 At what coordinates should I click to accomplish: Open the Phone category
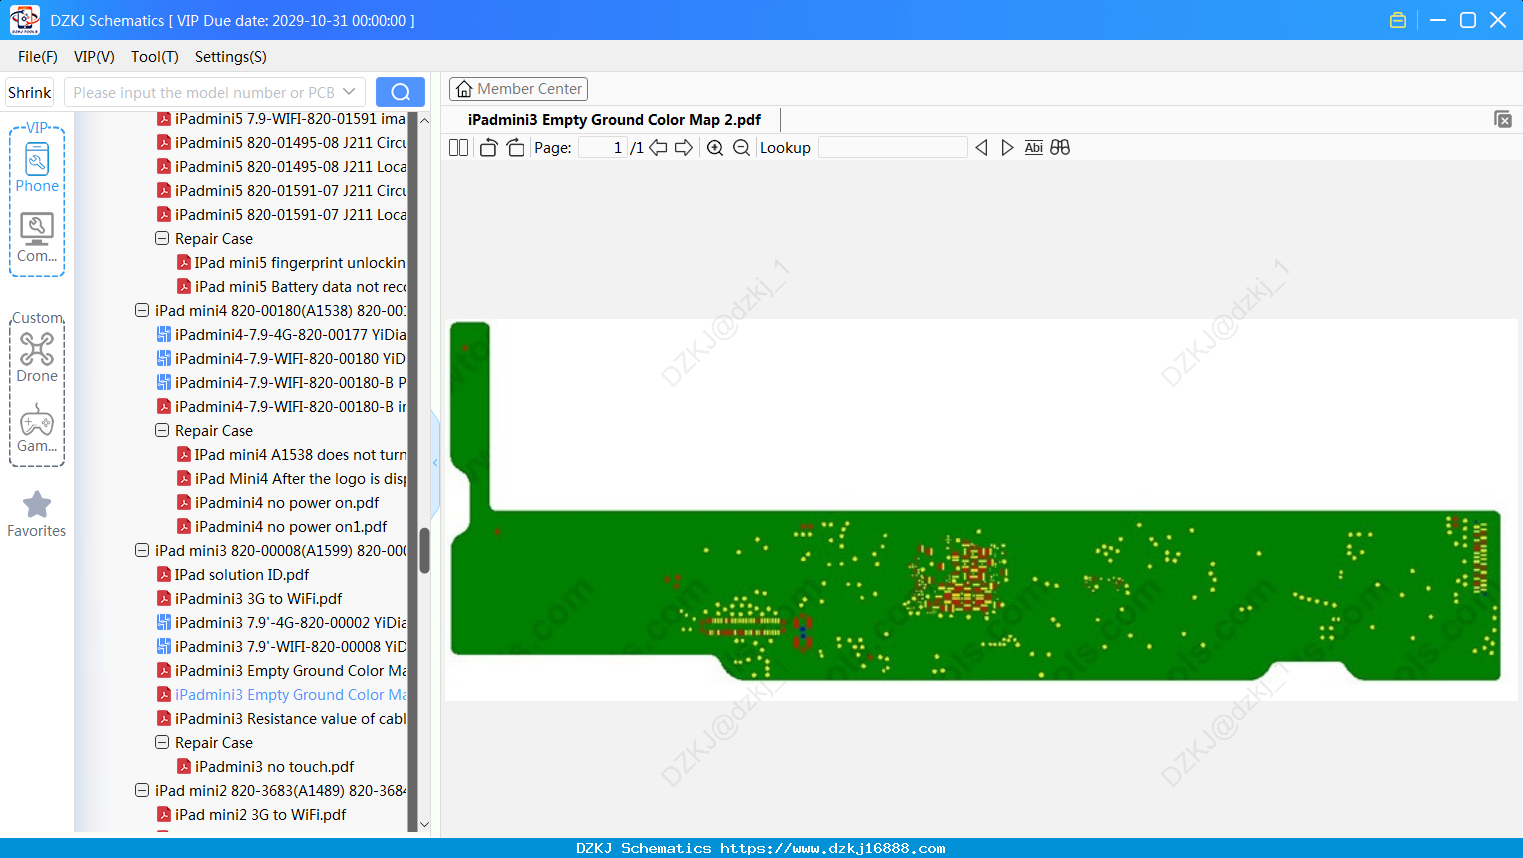click(x=37, y=168)
